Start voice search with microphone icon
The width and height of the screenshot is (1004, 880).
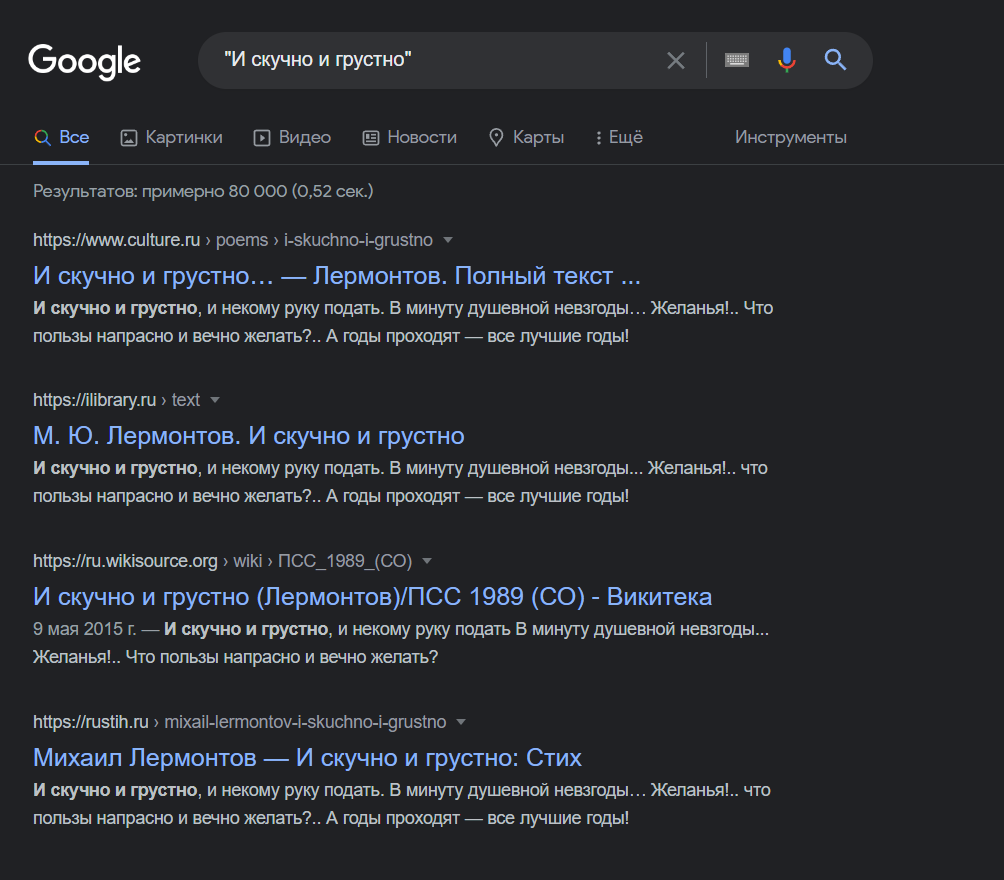[786, 60]
